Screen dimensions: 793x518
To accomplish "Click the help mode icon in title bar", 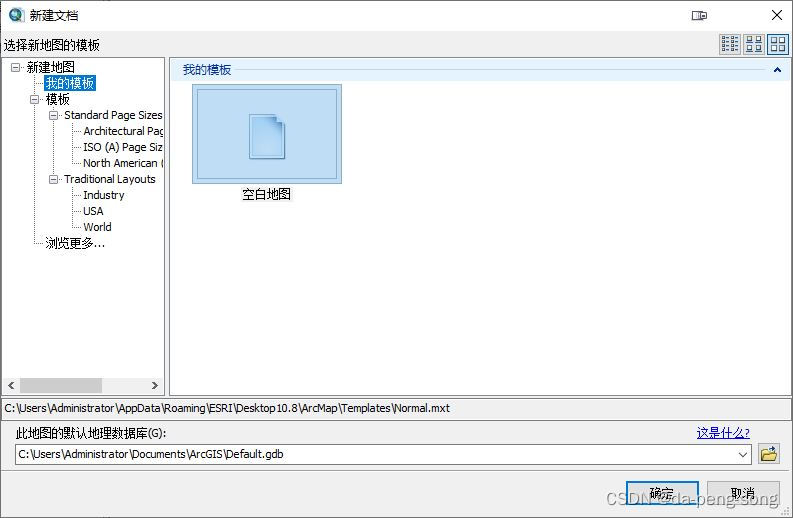I will coord(699,16).
